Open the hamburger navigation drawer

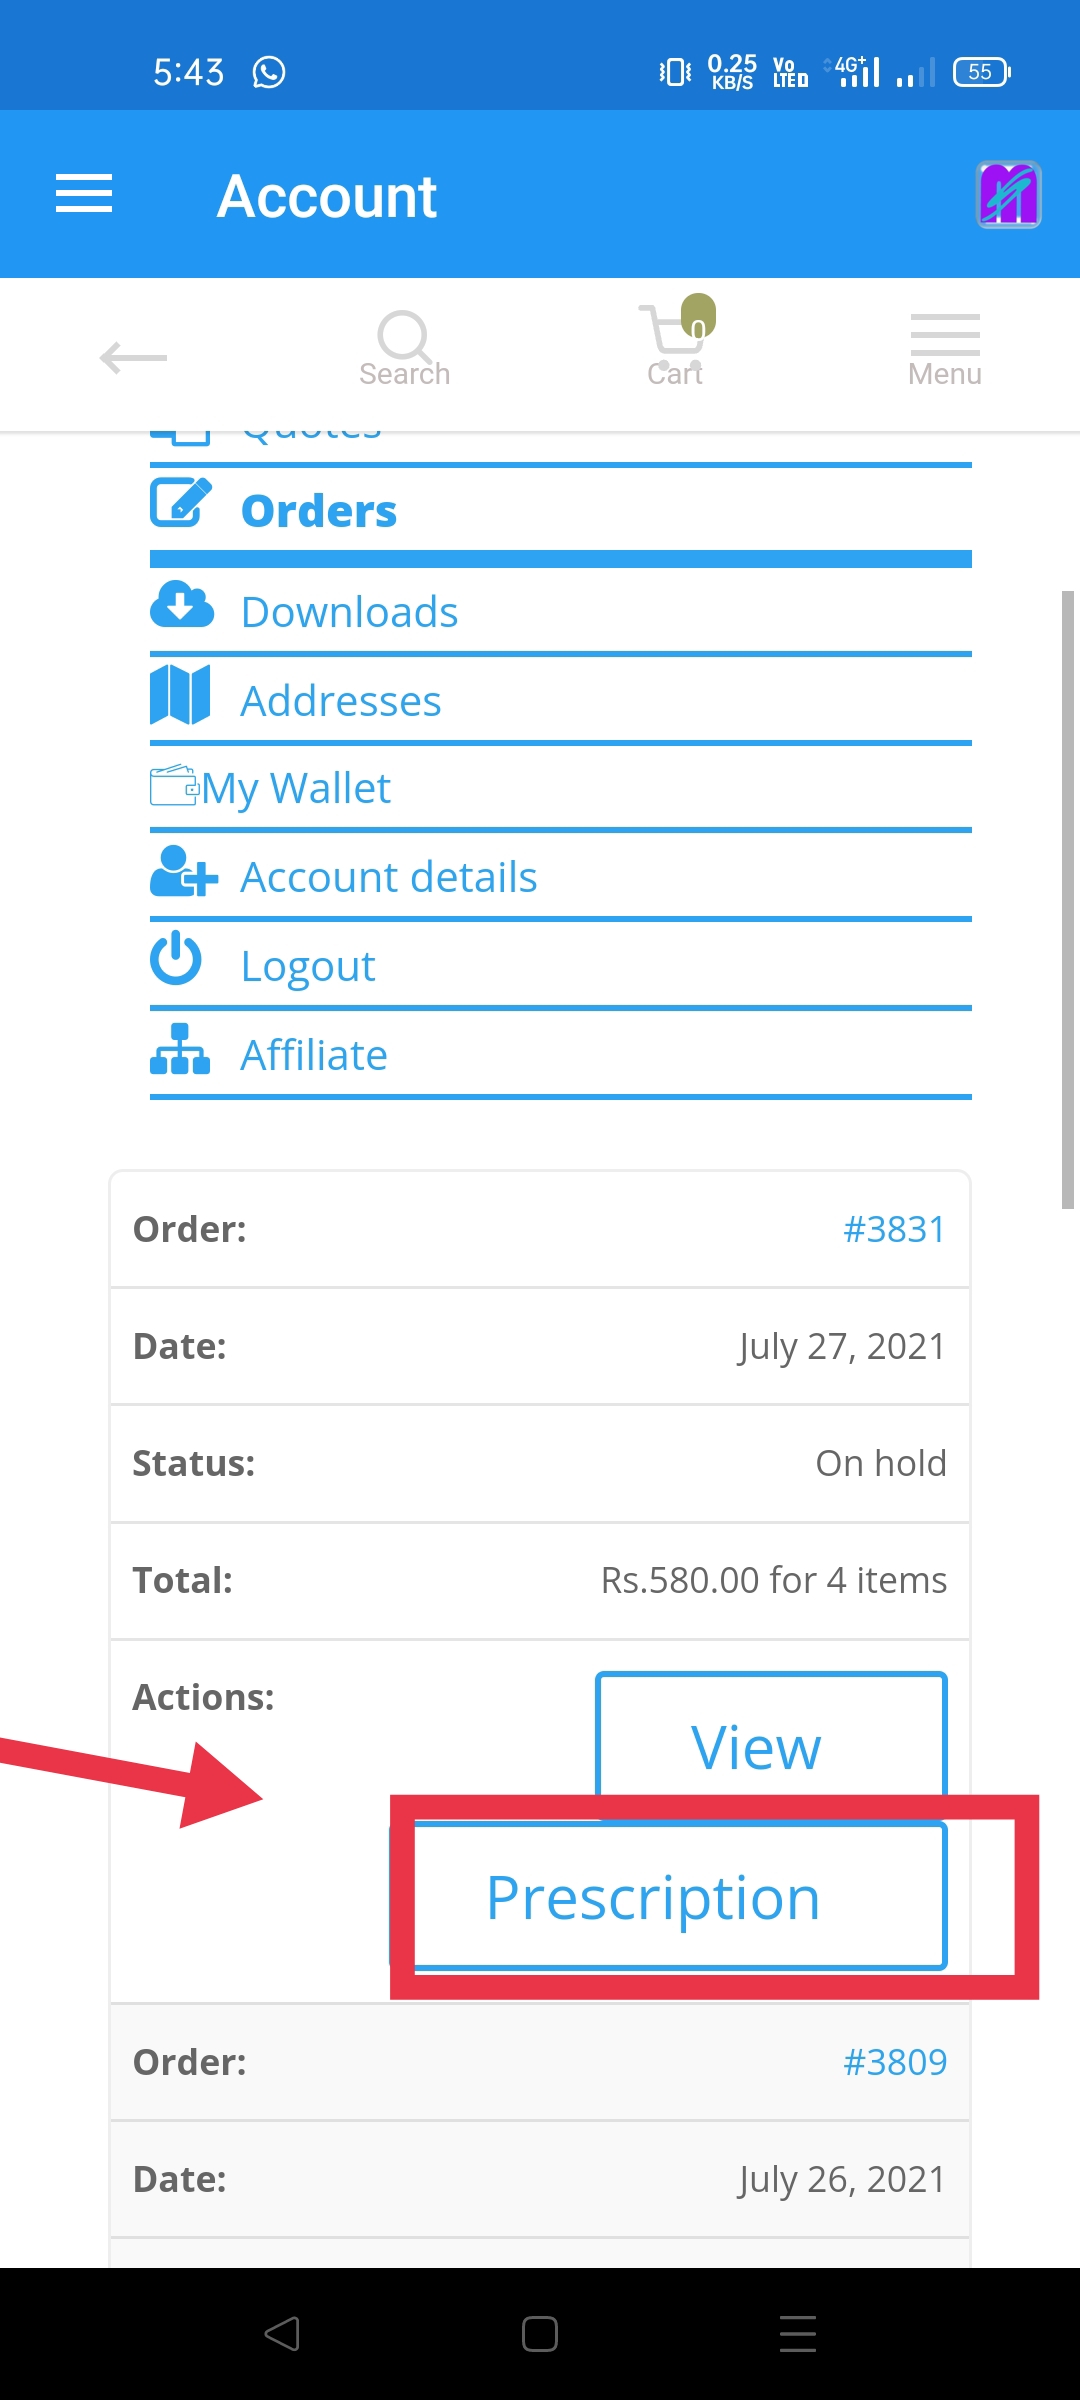click(x=84, y=193)
